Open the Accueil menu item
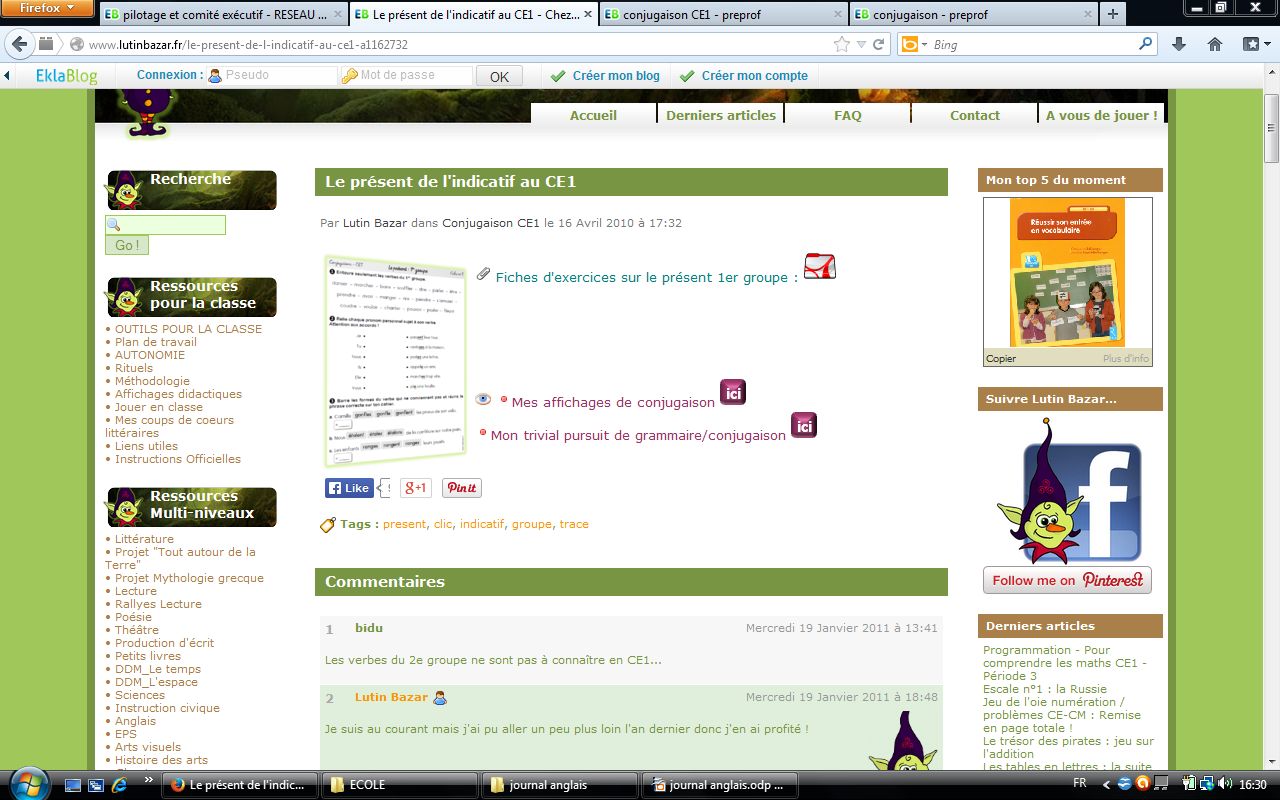The width and height of the screenshot is (1280, 800). coord(594,115)
